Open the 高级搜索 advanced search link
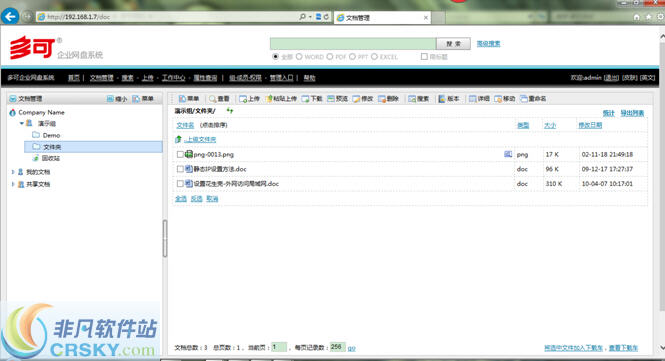Image resolution: width=665 pixels, height=361 pixels. 488,44
